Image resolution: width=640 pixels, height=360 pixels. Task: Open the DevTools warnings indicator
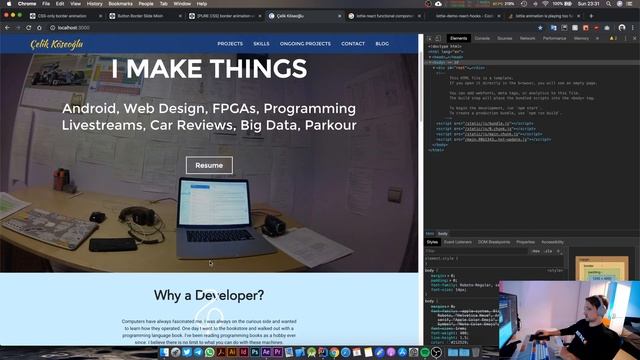[x=613, y=38]
